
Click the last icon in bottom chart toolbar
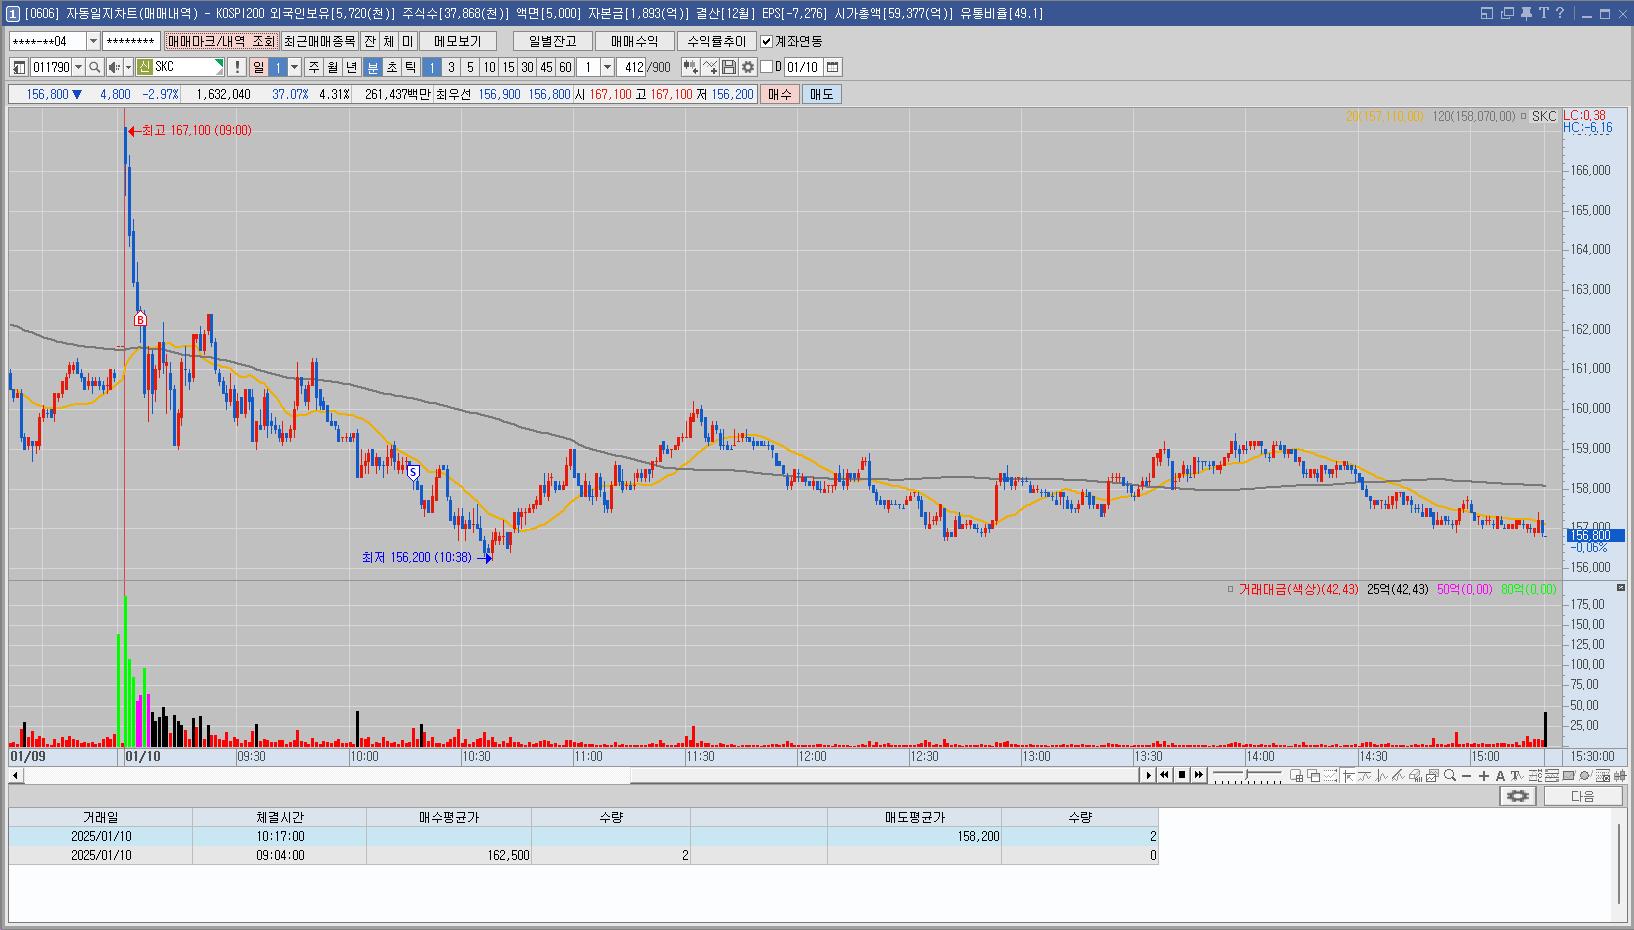pos(1620,776)
